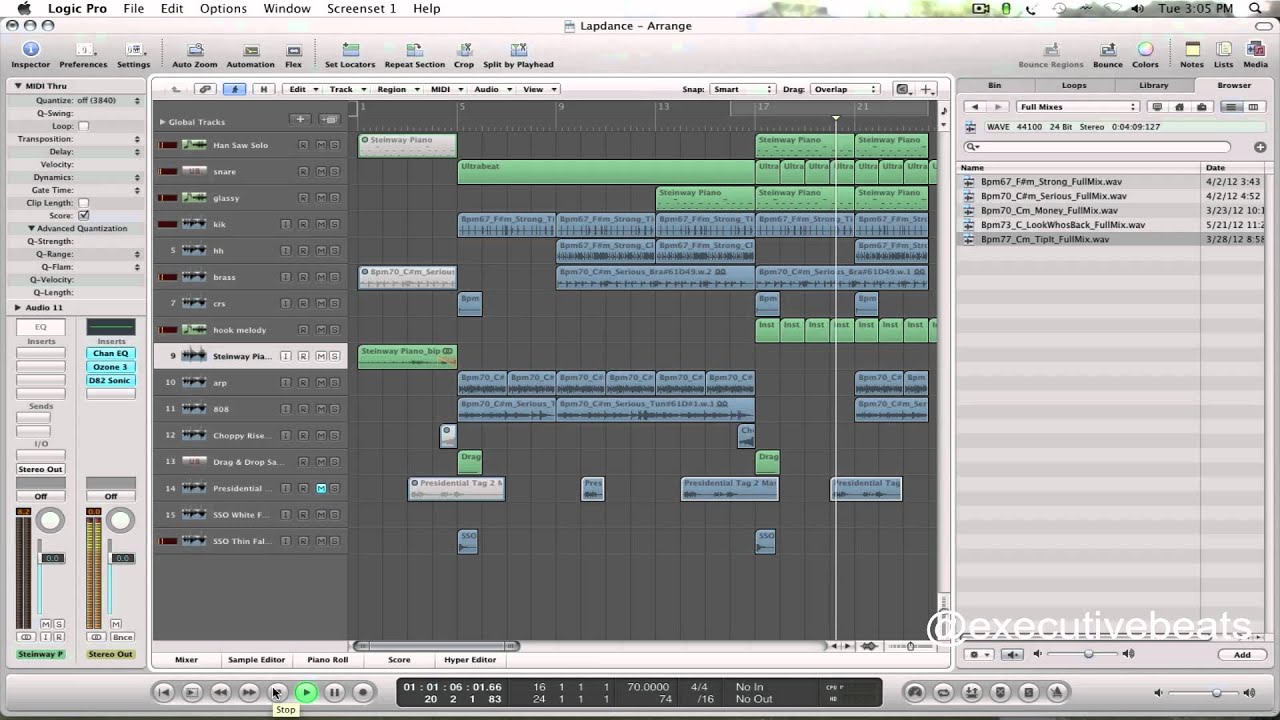Collapse the MIDI Thru section

pos(18,86)
